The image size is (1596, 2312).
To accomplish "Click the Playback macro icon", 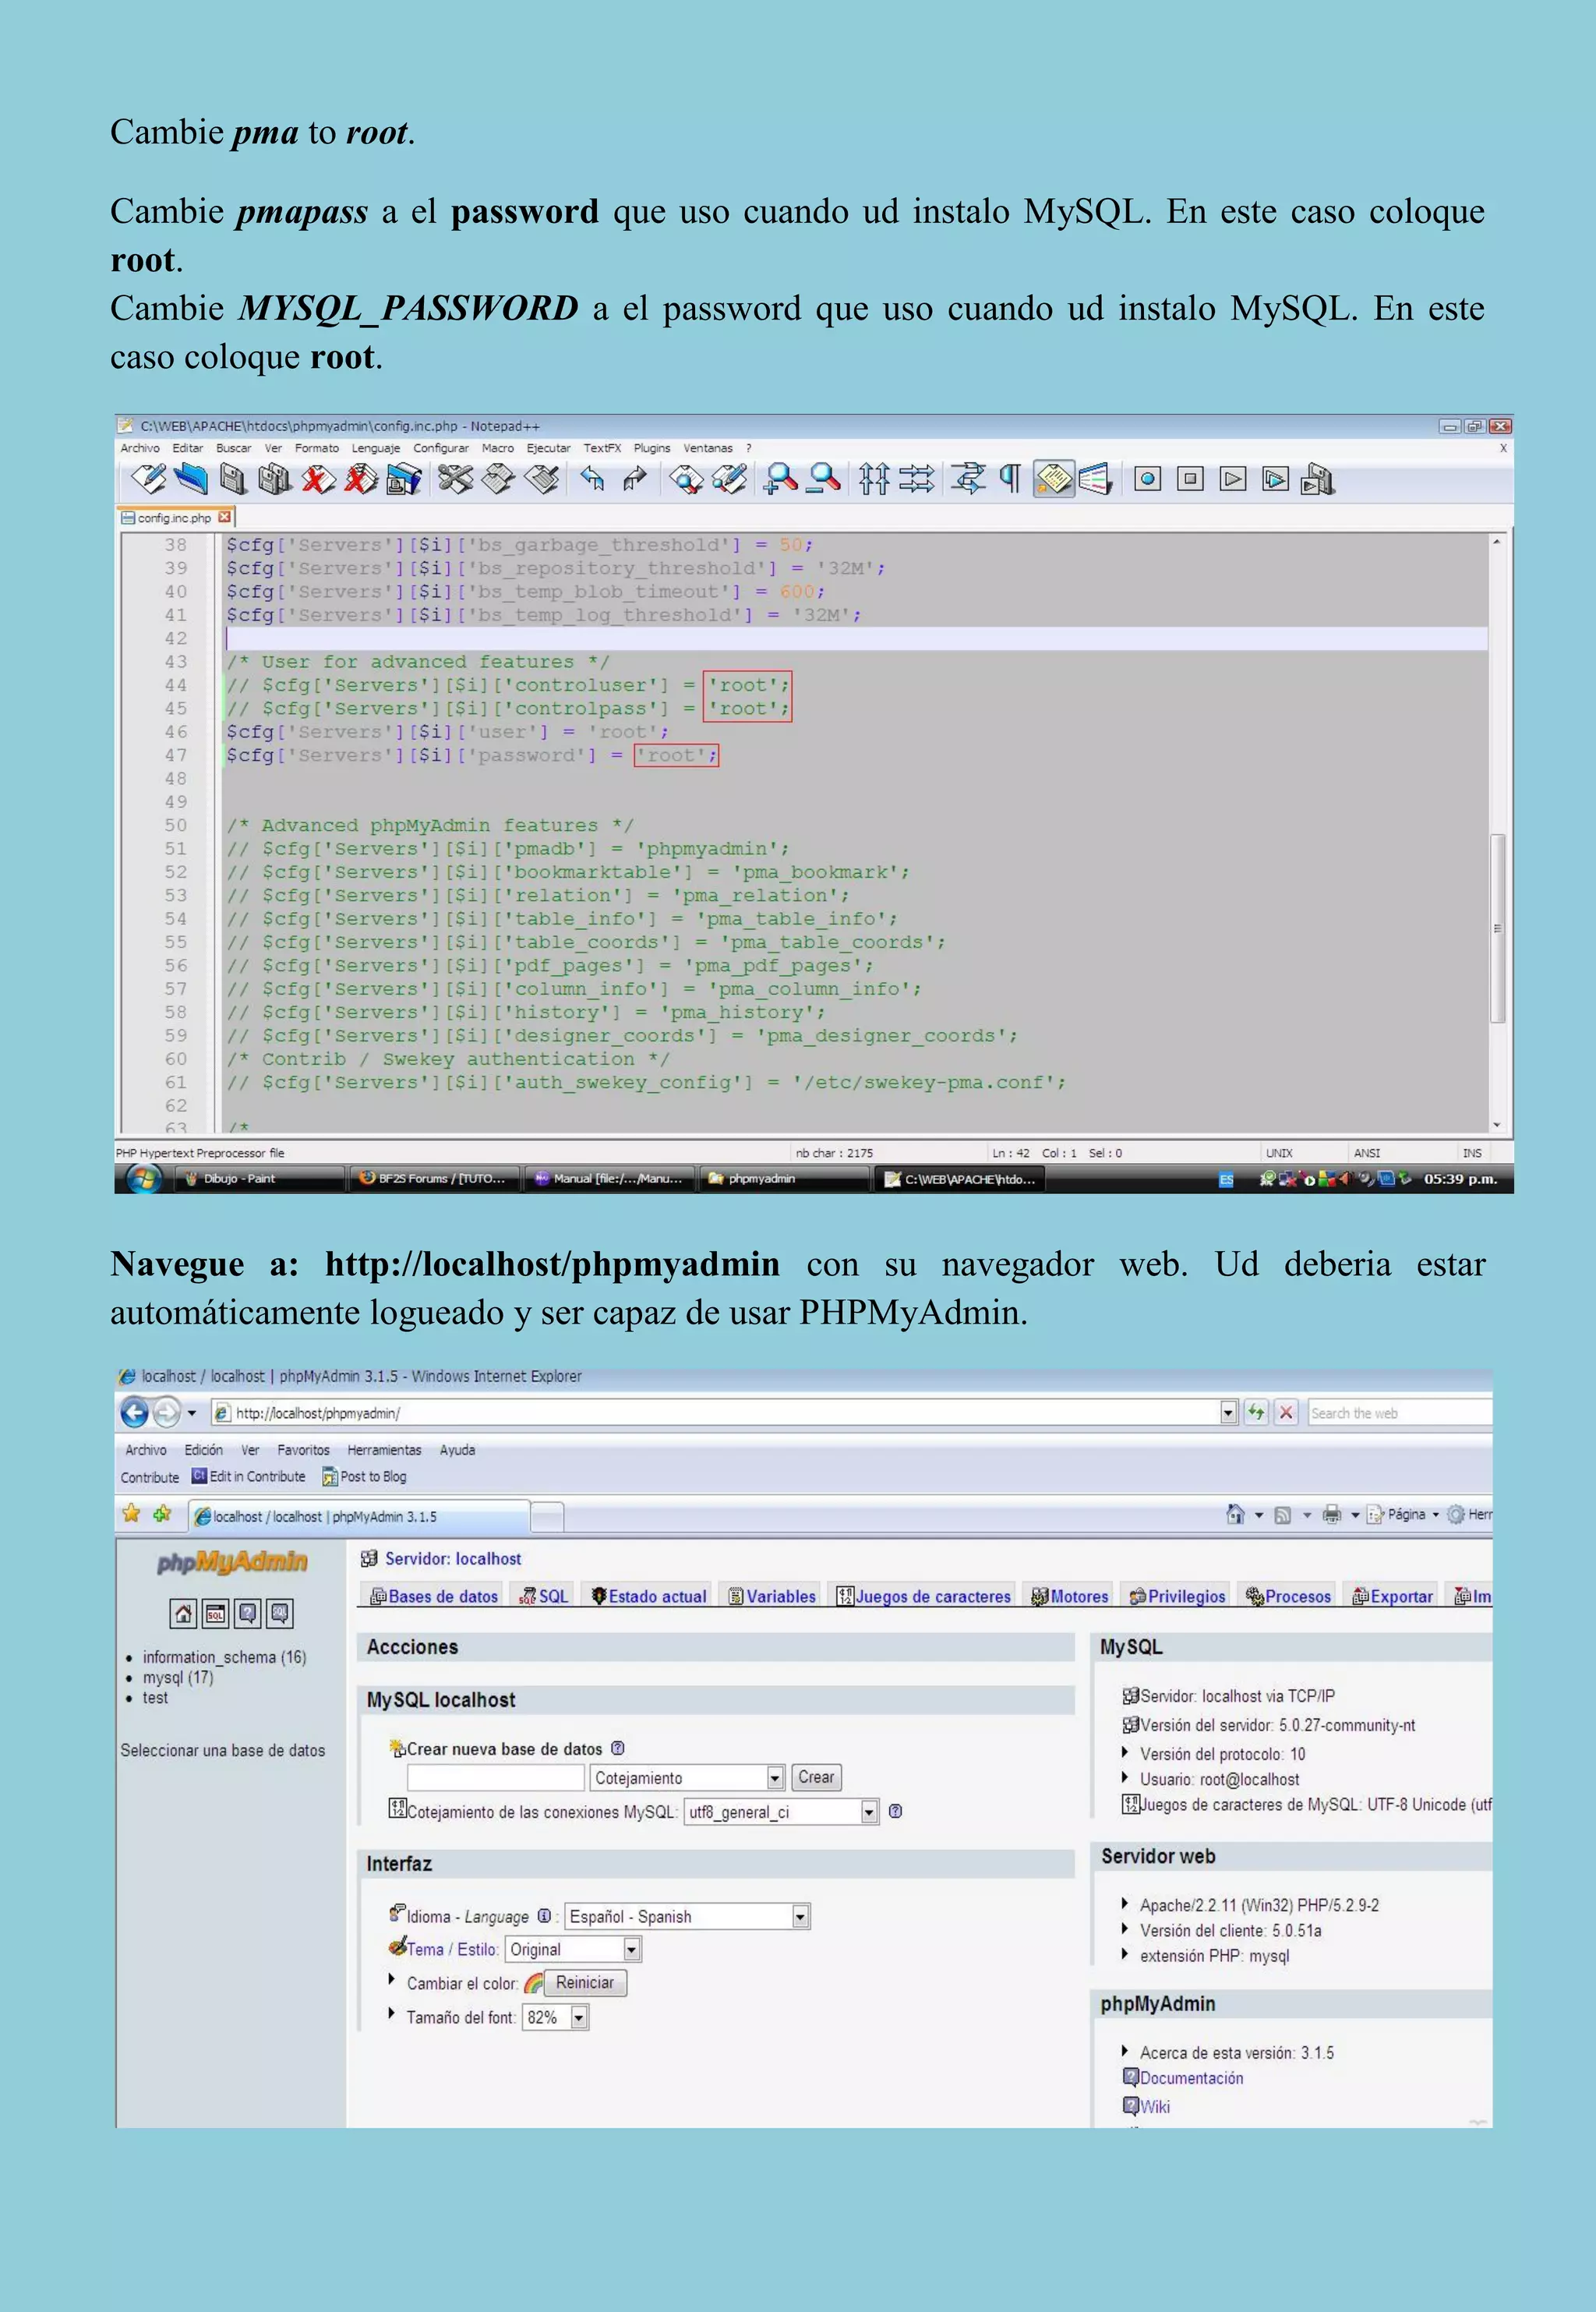I will click(1233, 479).
